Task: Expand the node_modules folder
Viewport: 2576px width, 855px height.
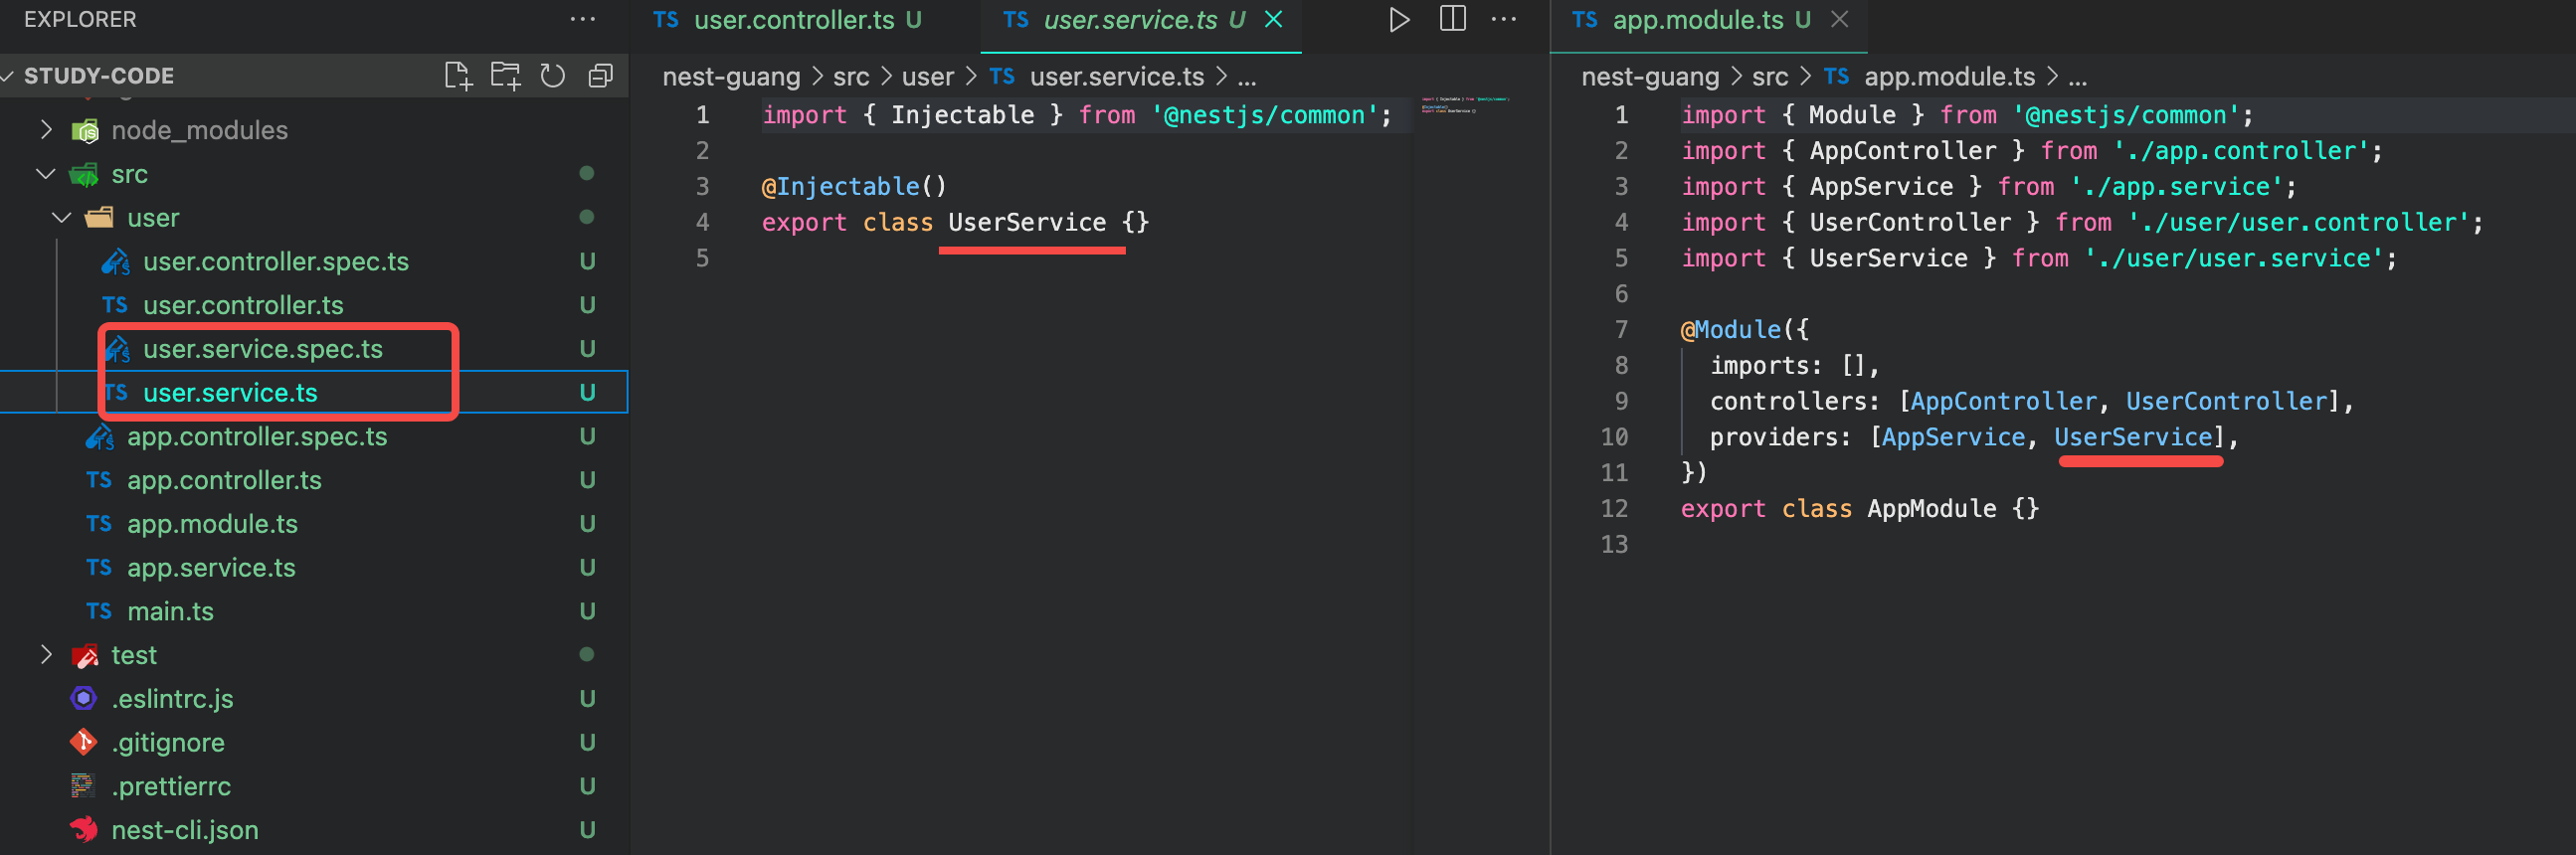Action: 46,130
